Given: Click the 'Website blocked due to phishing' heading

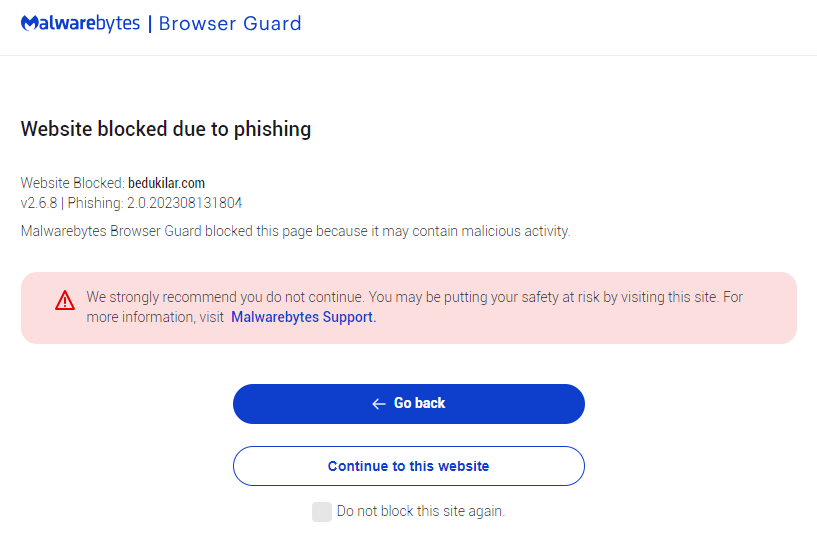Looking at the screenshot, I should pos(166,129).
